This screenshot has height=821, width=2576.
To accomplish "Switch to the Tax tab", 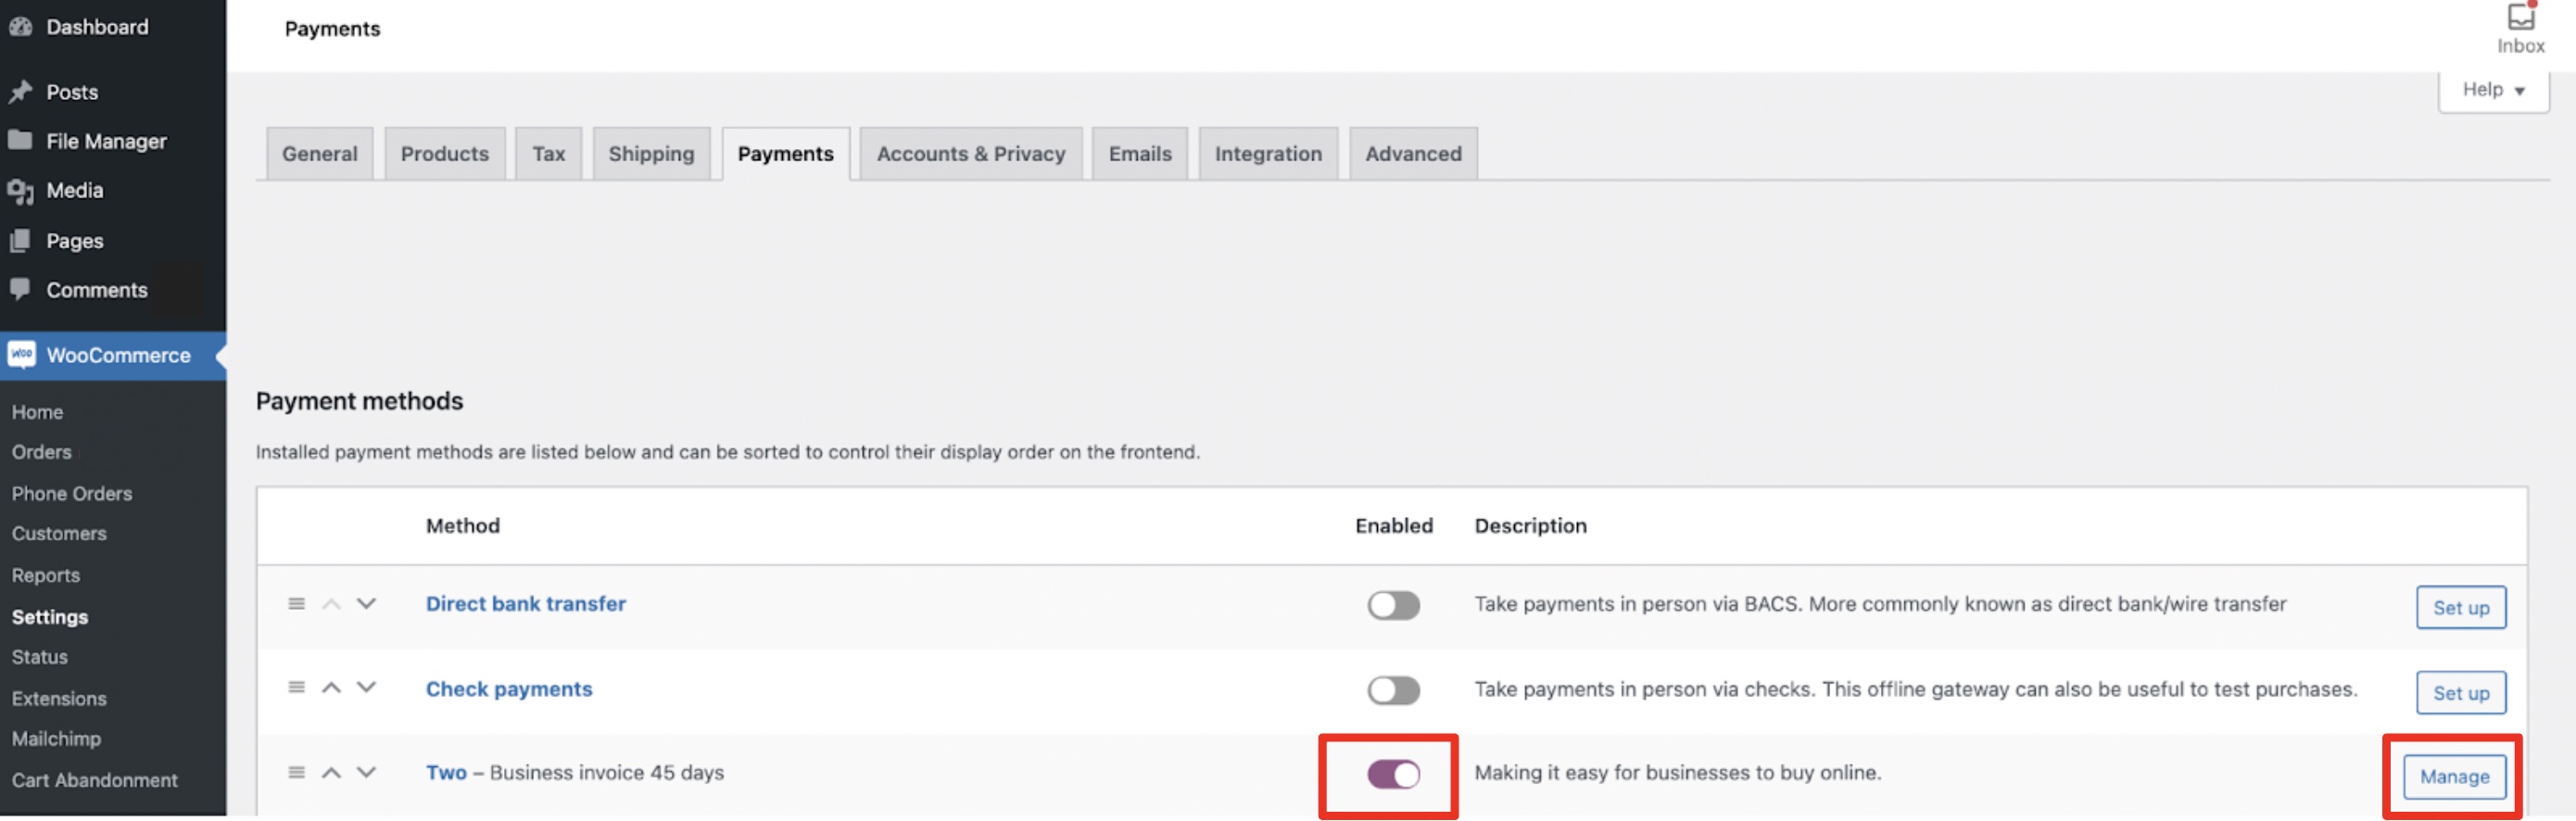I will coord(548,154).
